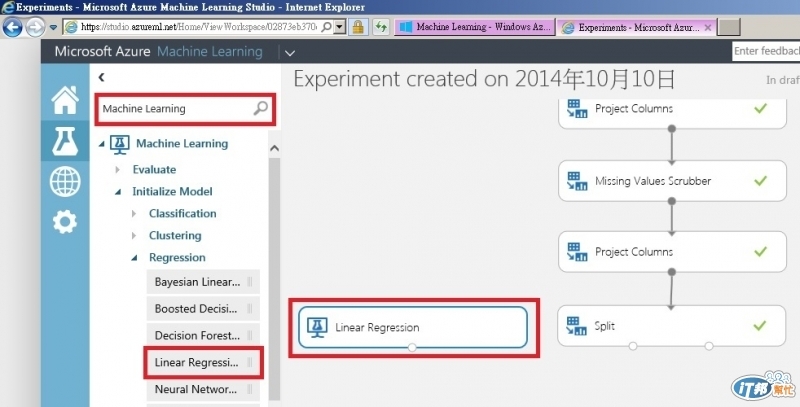This screenshot has height=407, width=800.
Task: Select Boosted Decision module in palette
Action: pos(203,309)
